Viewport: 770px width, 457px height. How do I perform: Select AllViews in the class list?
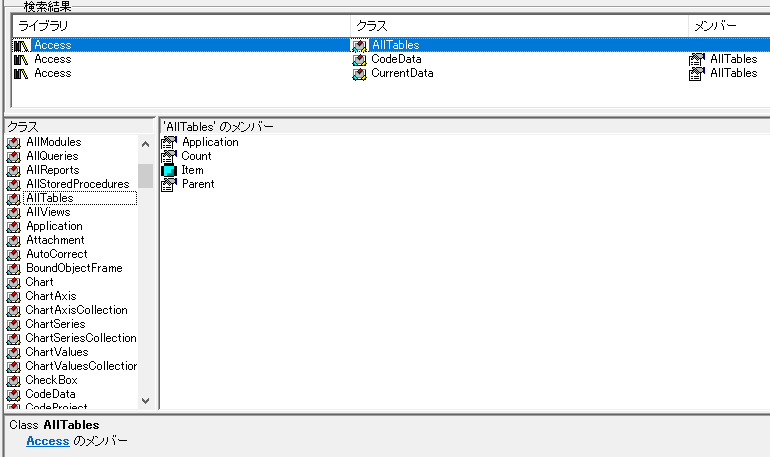pos(48,212)
